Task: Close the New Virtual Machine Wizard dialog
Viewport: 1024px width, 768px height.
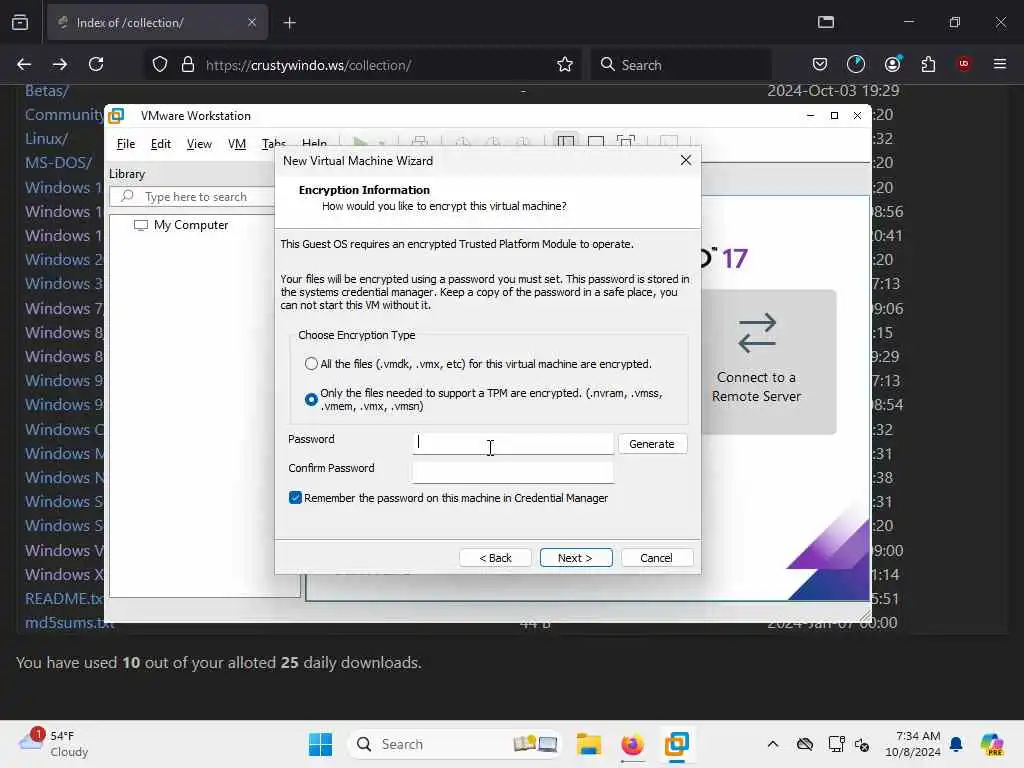Action: point(686,161)
